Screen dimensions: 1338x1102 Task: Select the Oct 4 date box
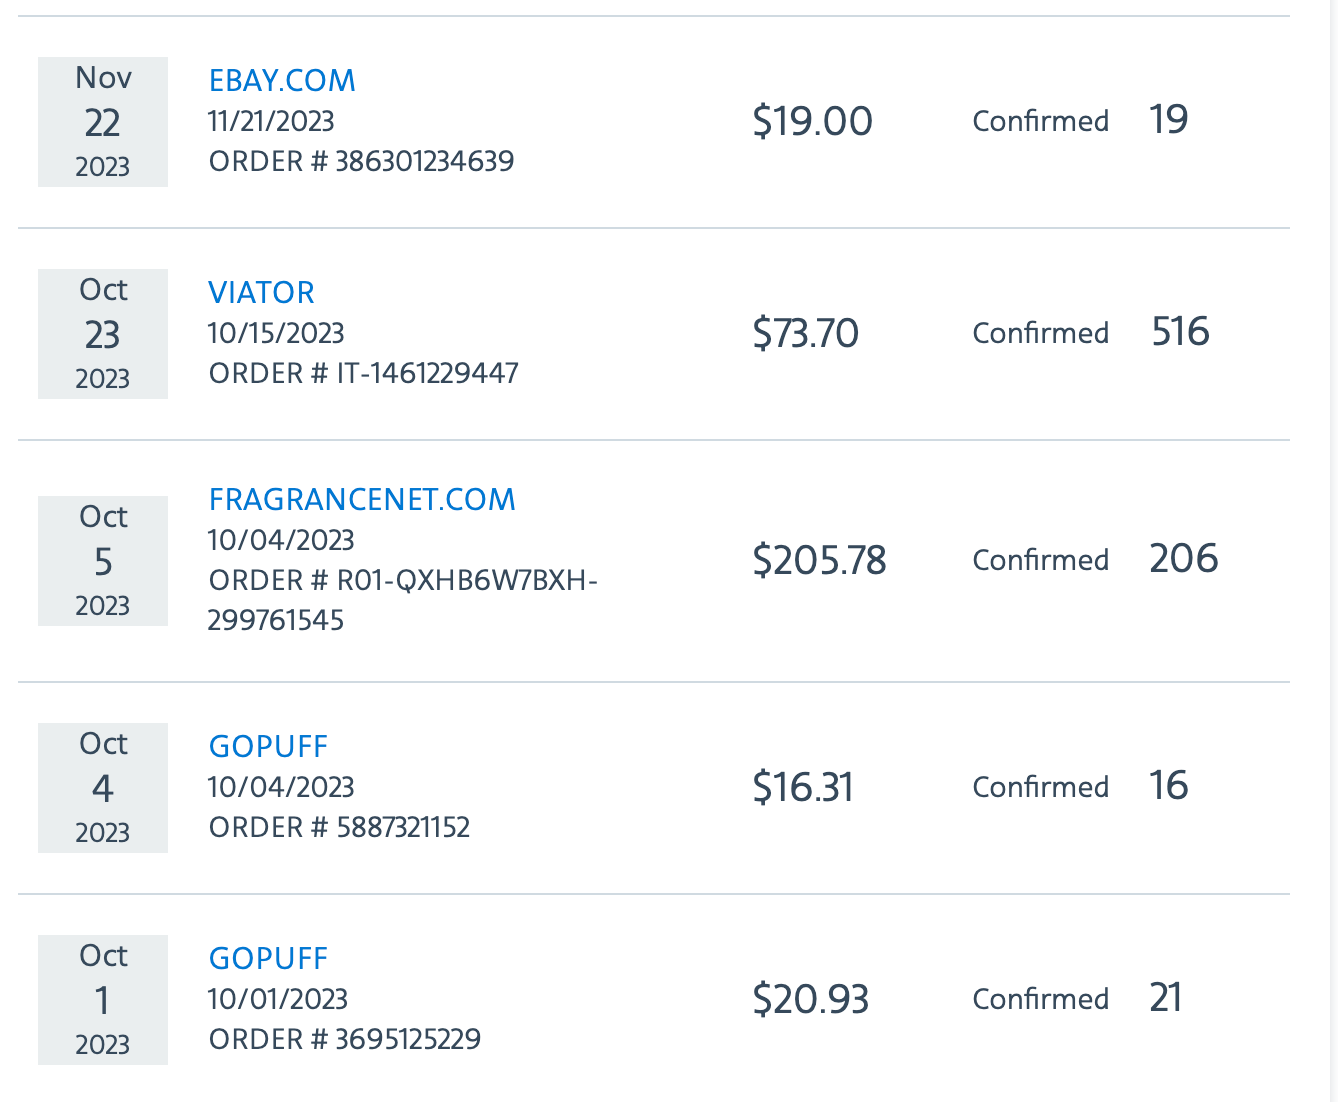click(102, 788)
